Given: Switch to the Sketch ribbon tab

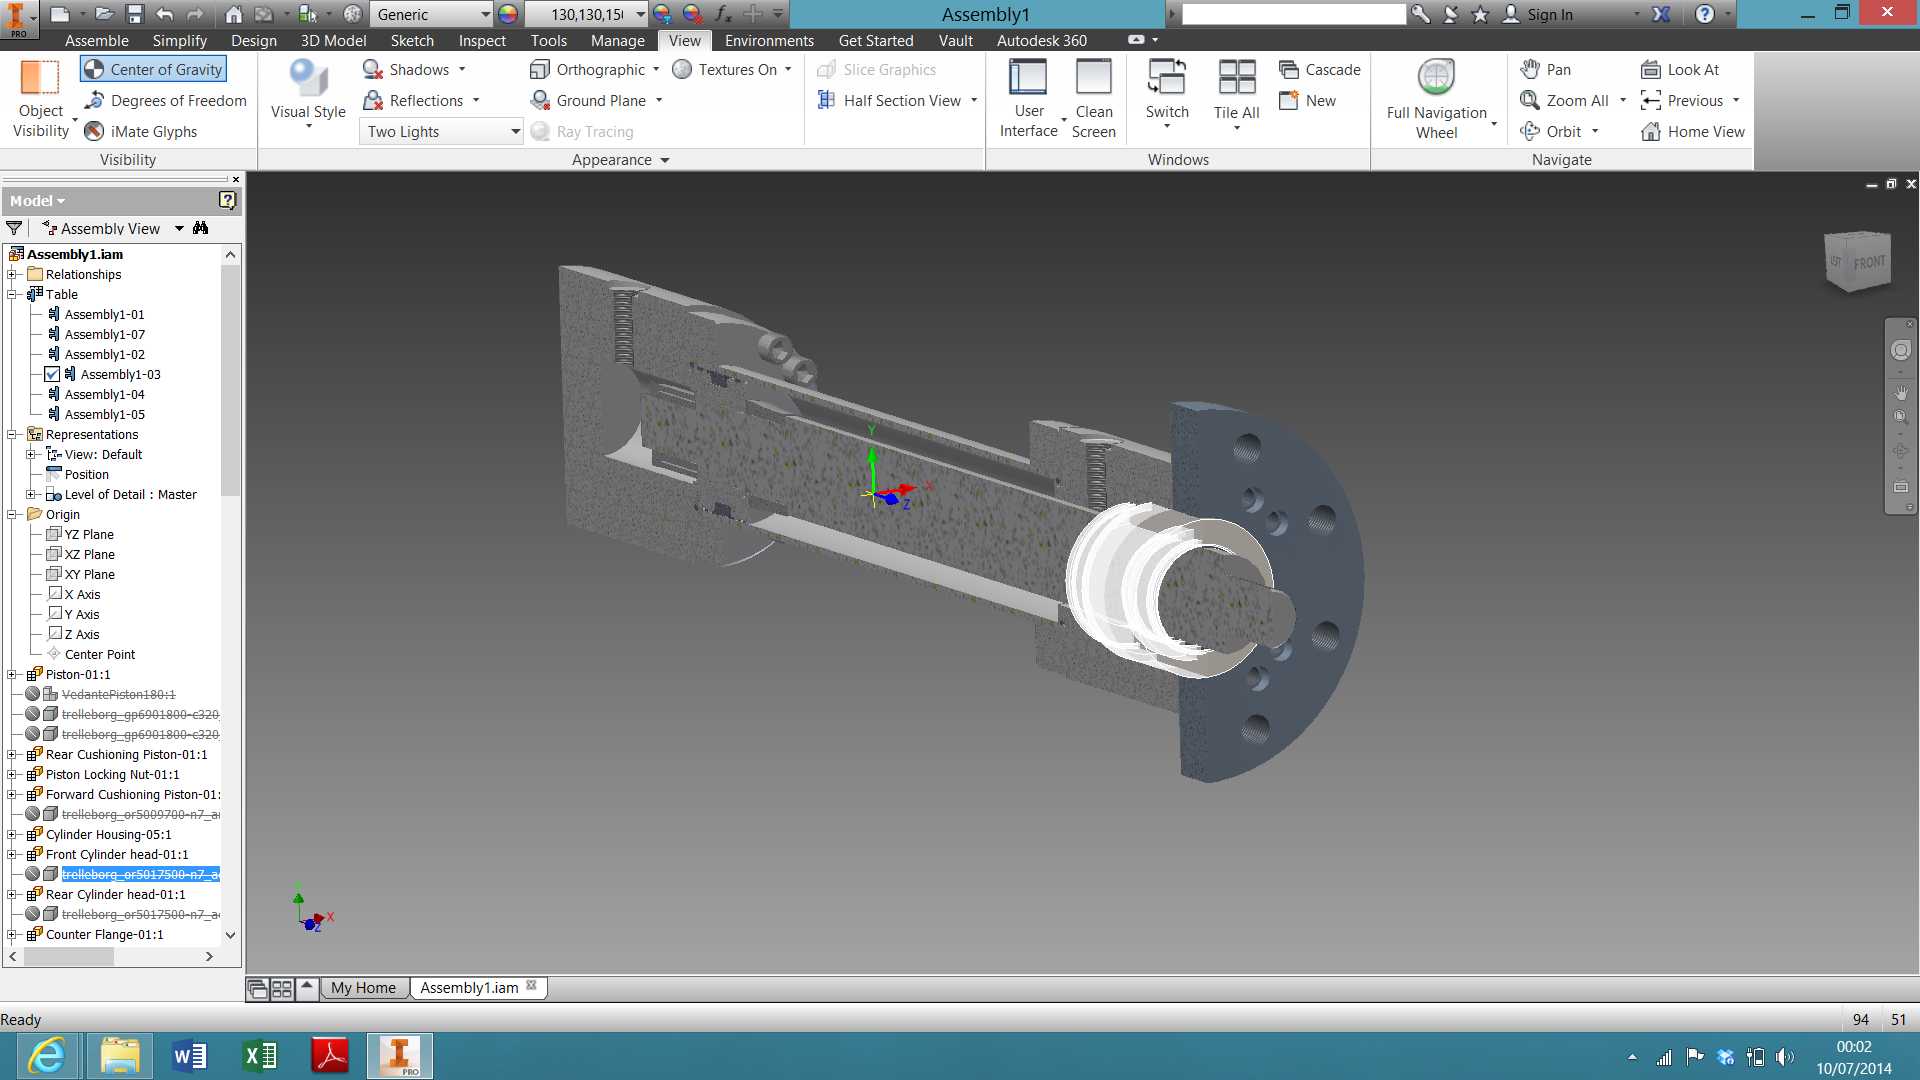Looking at the screenshot, I should [x=412, y=40].
